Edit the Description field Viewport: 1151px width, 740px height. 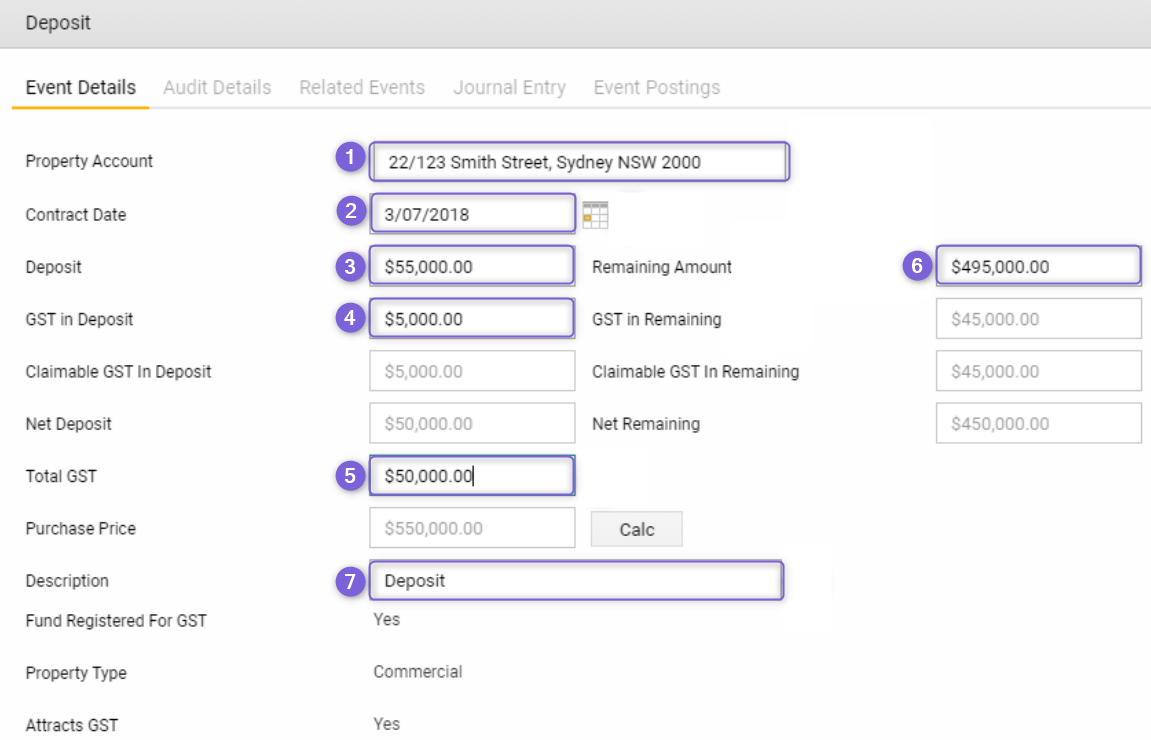(576, 581)
